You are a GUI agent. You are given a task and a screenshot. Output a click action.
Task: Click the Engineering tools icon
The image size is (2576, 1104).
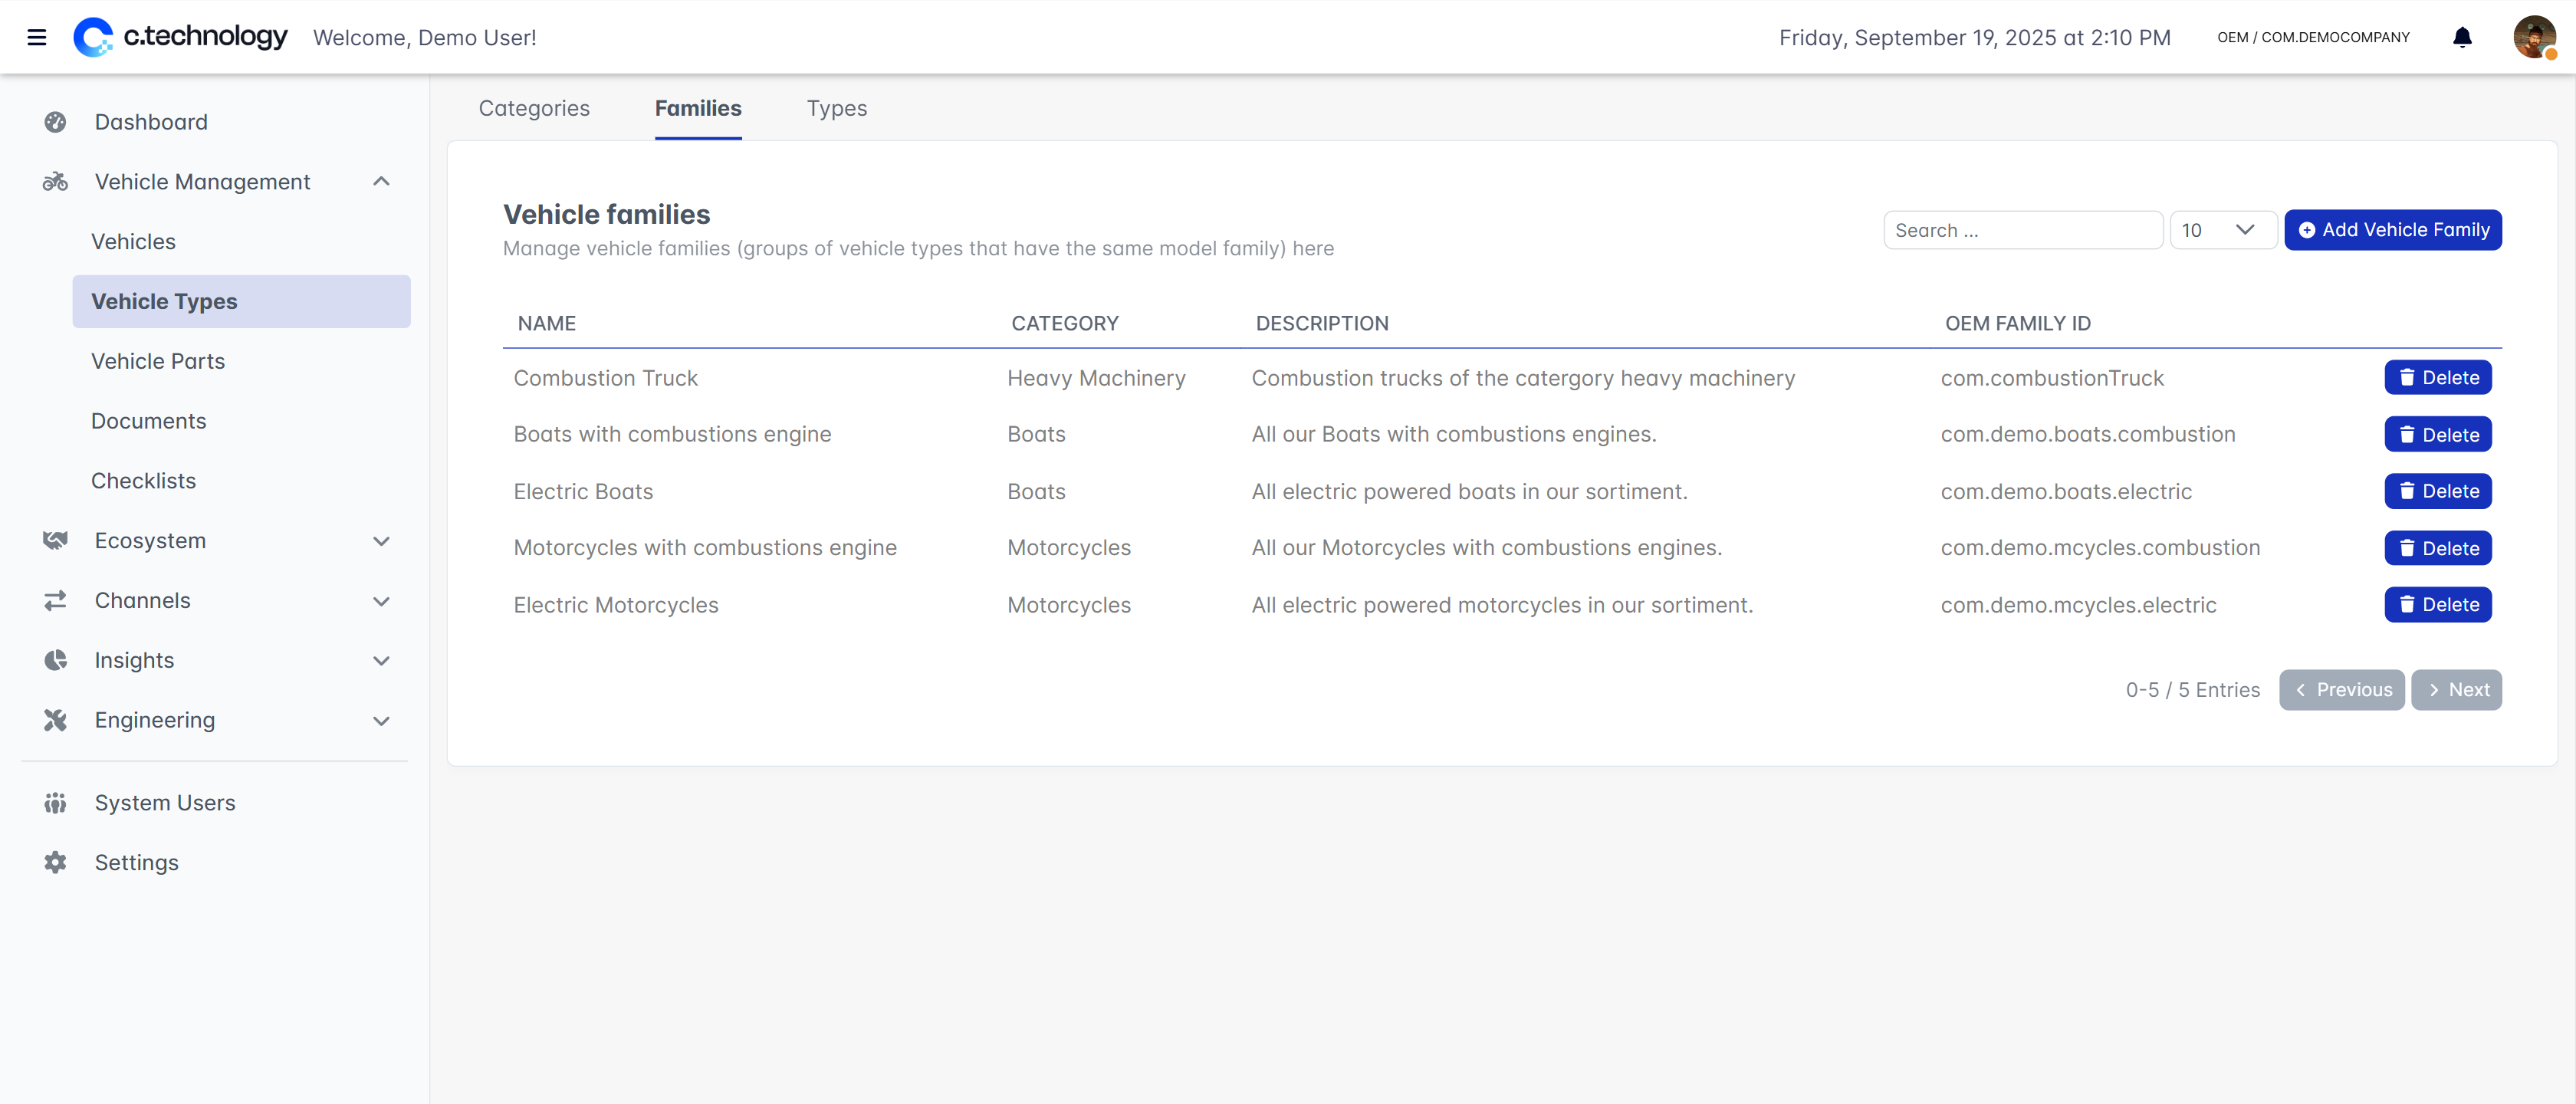tap(55, 720)
